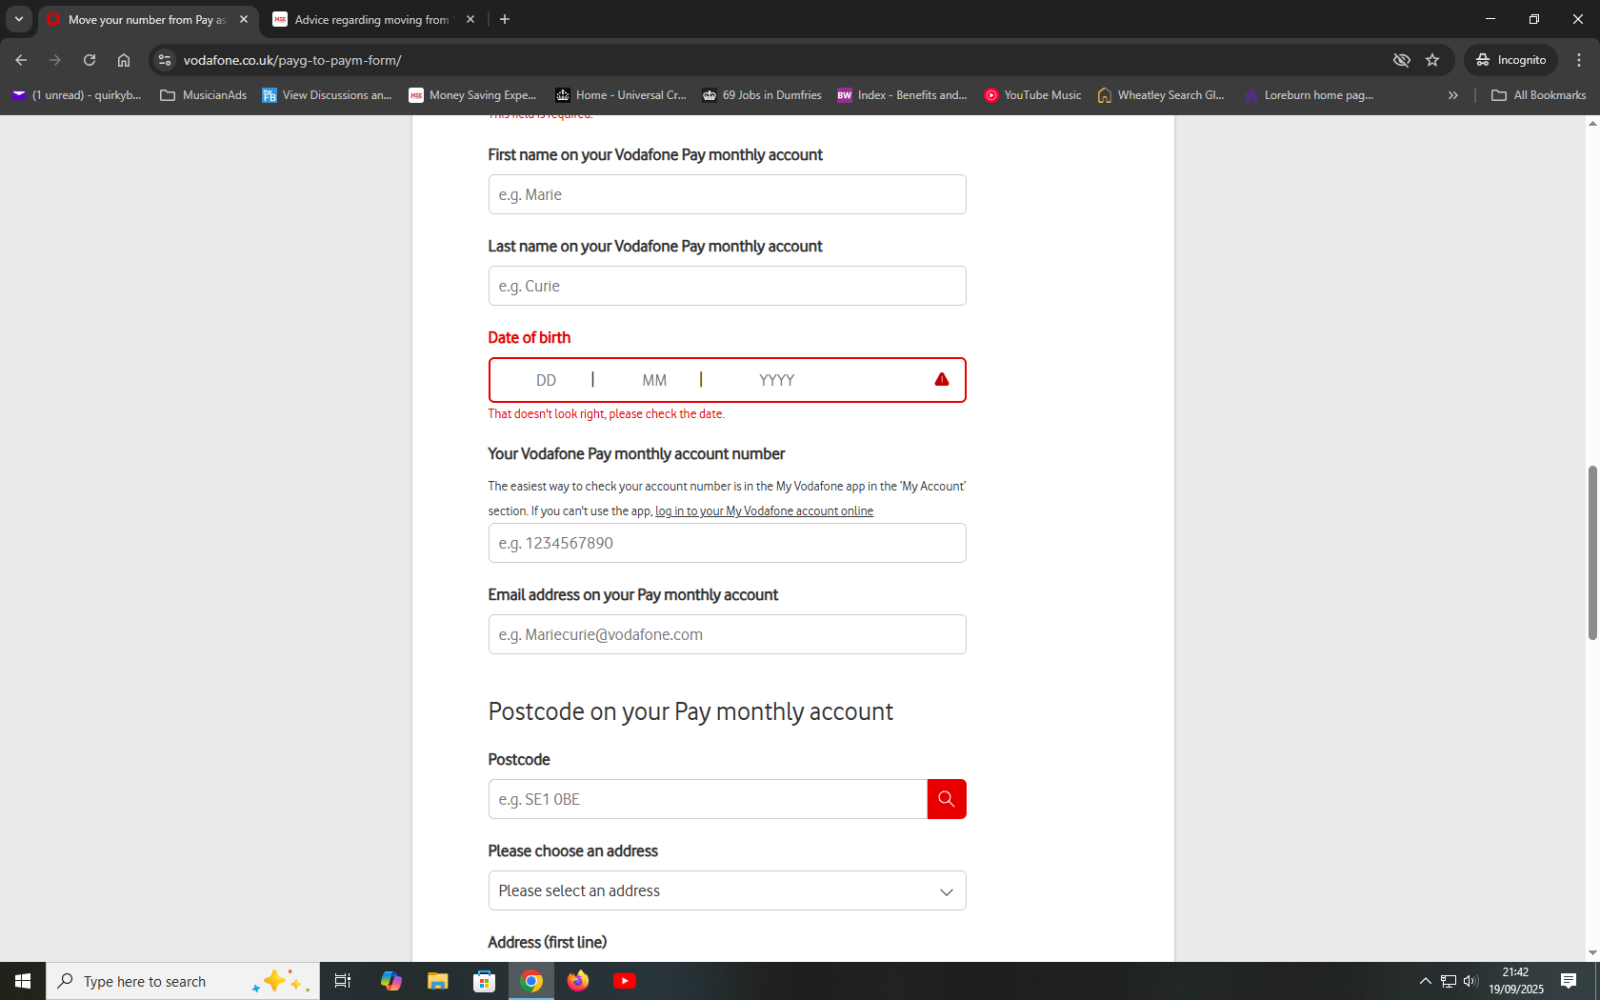Close the 'Move your number from Pay as' tab

(244, 19)
